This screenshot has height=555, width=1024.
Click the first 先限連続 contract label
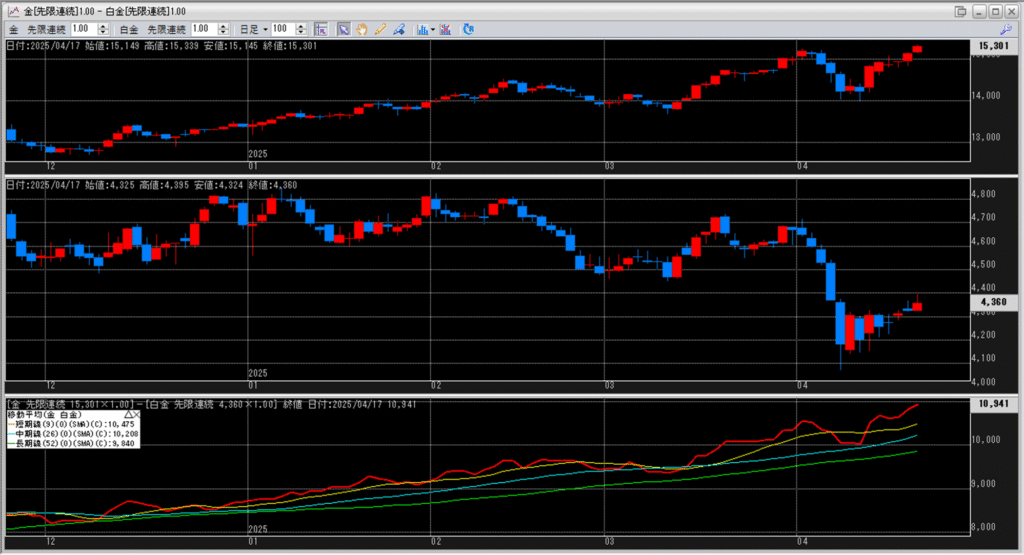coord(48,29)
